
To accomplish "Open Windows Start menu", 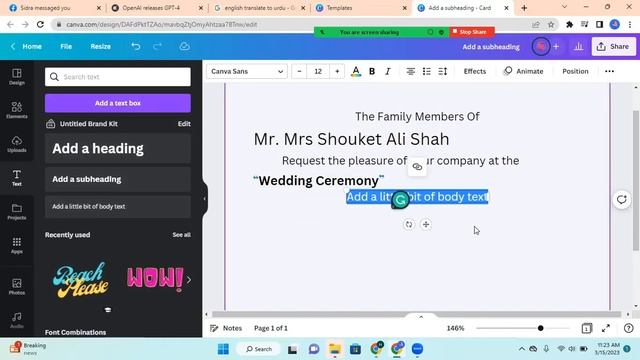I will (223, 349).
